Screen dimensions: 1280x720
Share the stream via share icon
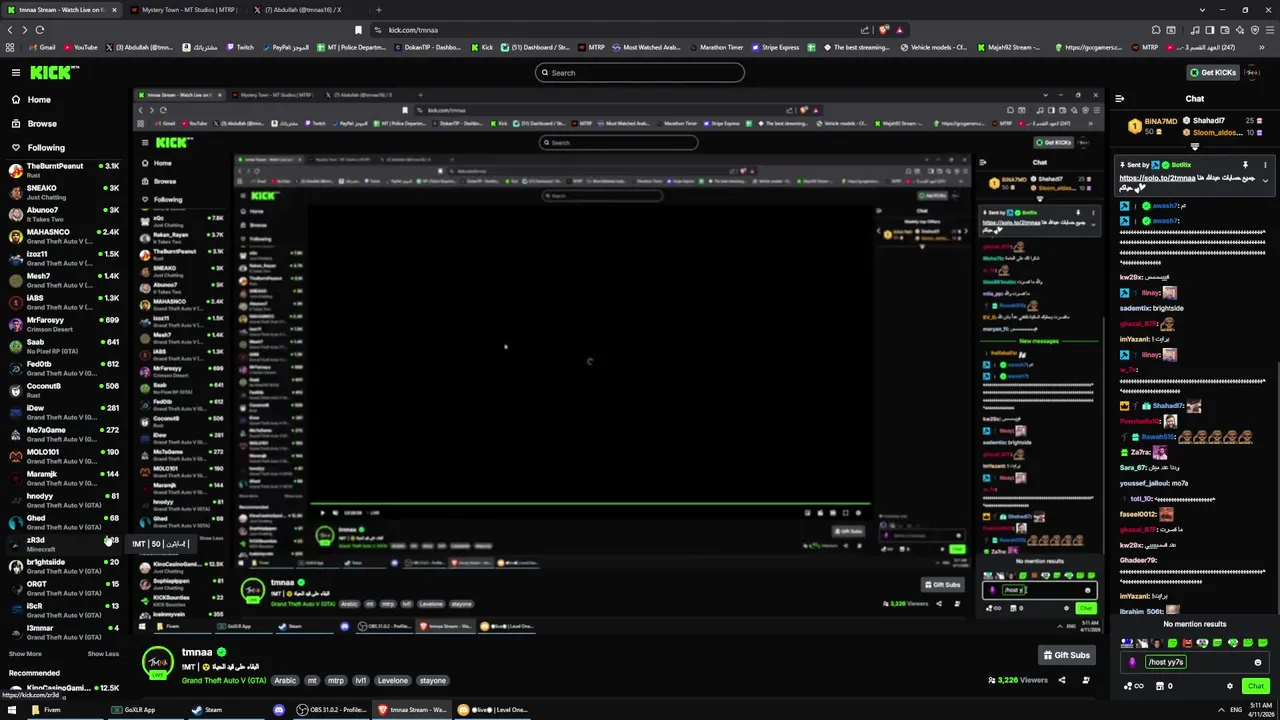[1062, 680]
